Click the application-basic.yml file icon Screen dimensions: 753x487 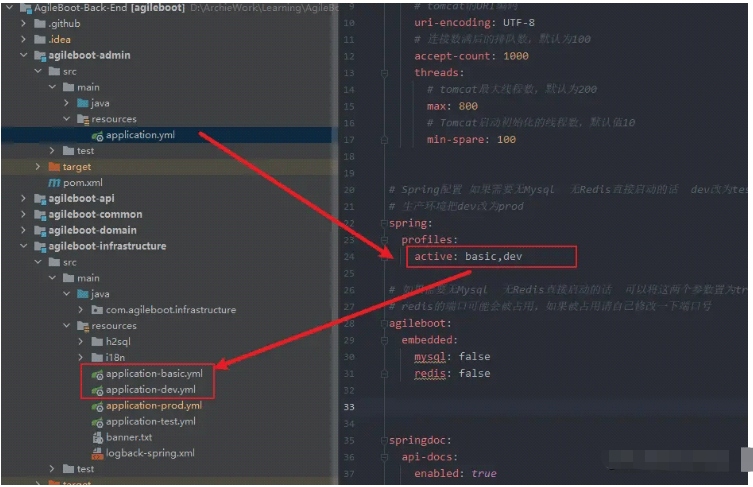(x=97, y=374)
